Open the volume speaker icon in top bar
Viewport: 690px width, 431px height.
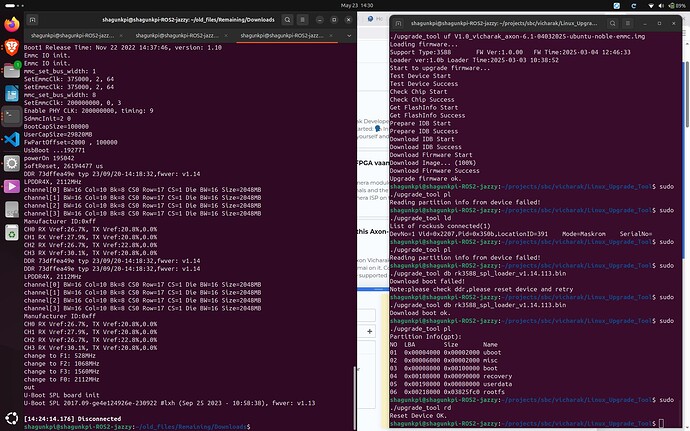coord(661,6)
